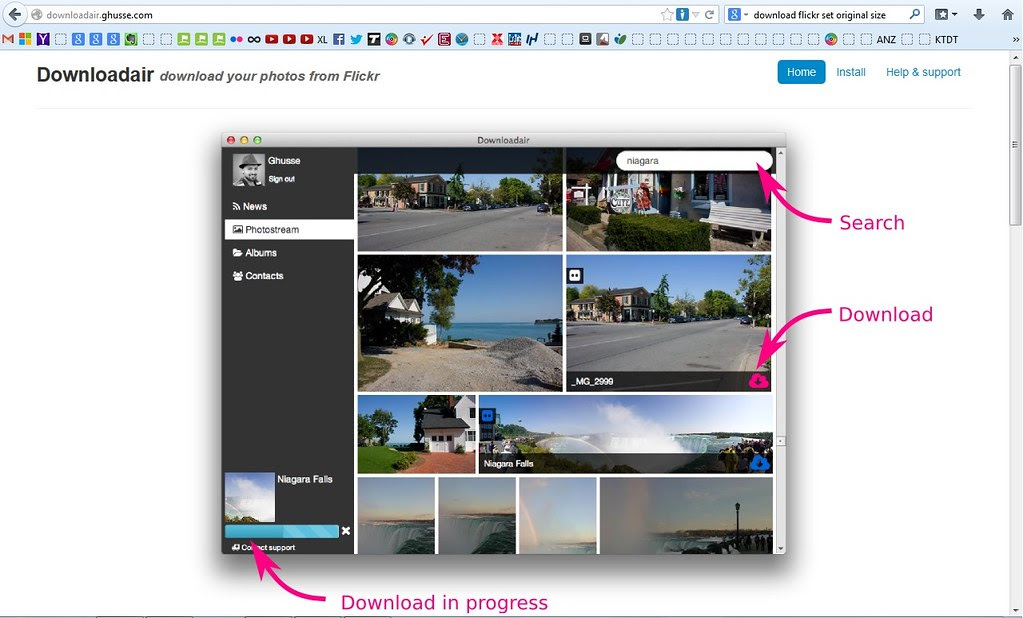Click the Sign out link under Ghusse

click(281, 179)
